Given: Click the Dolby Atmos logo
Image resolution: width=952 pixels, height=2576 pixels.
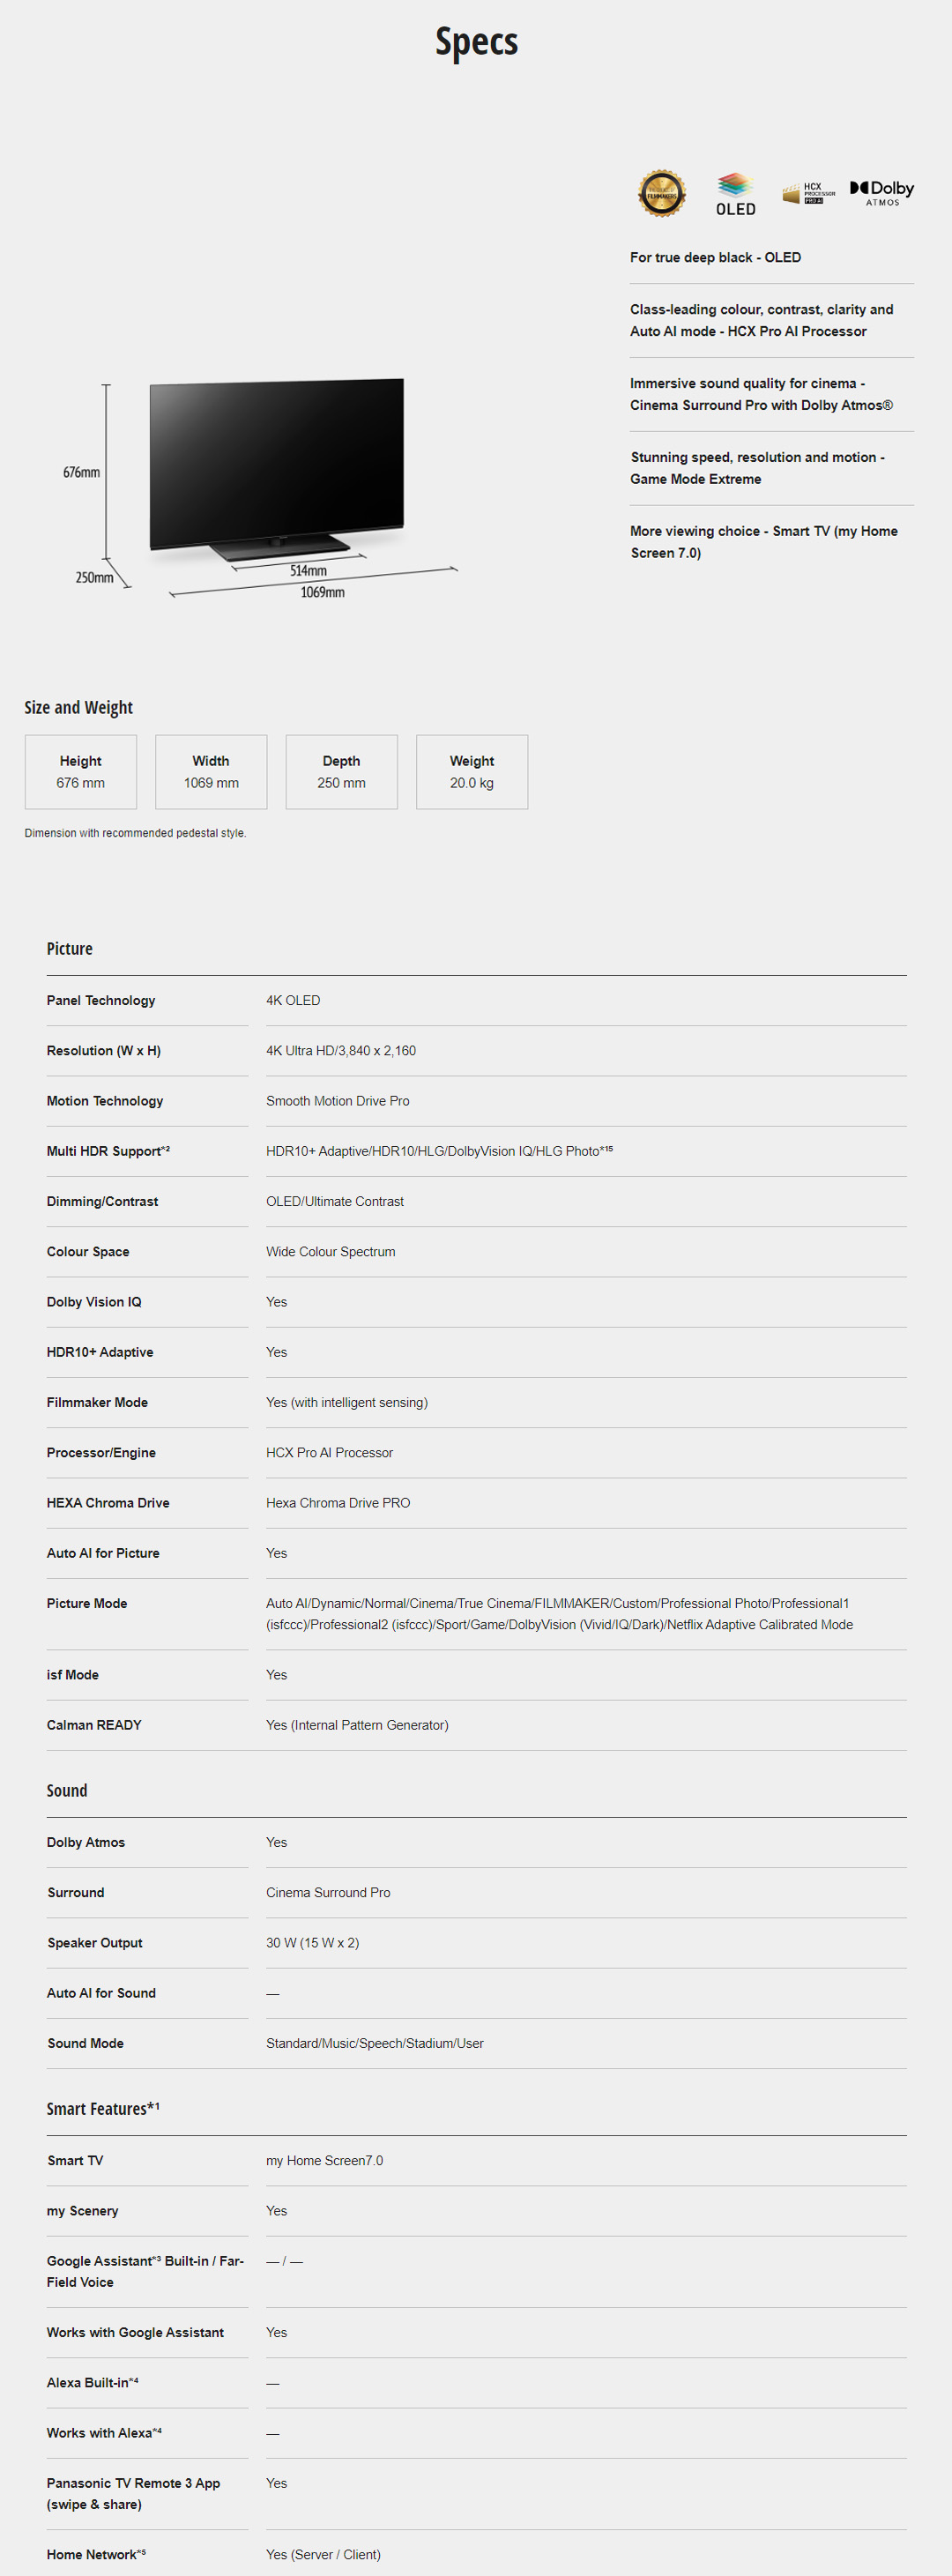Looking at the screenshot, I should (x=882, y=193).
